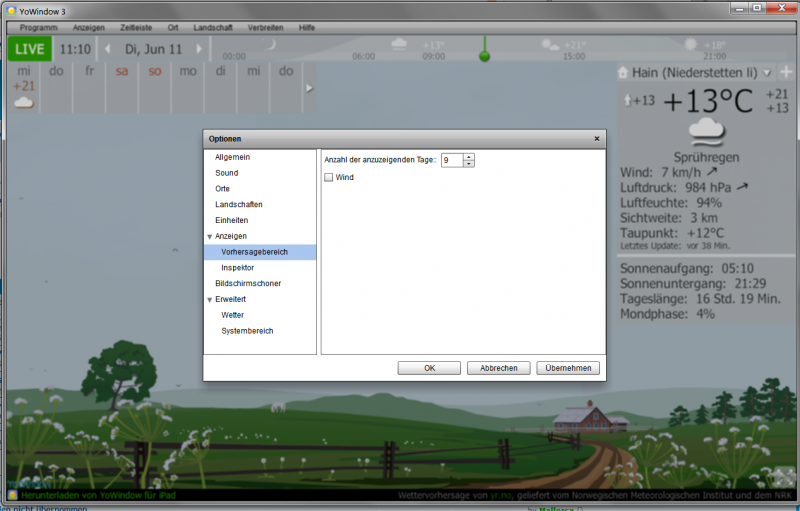
Task: Collapse the Erweitert tree section
Action: point(209,299)
